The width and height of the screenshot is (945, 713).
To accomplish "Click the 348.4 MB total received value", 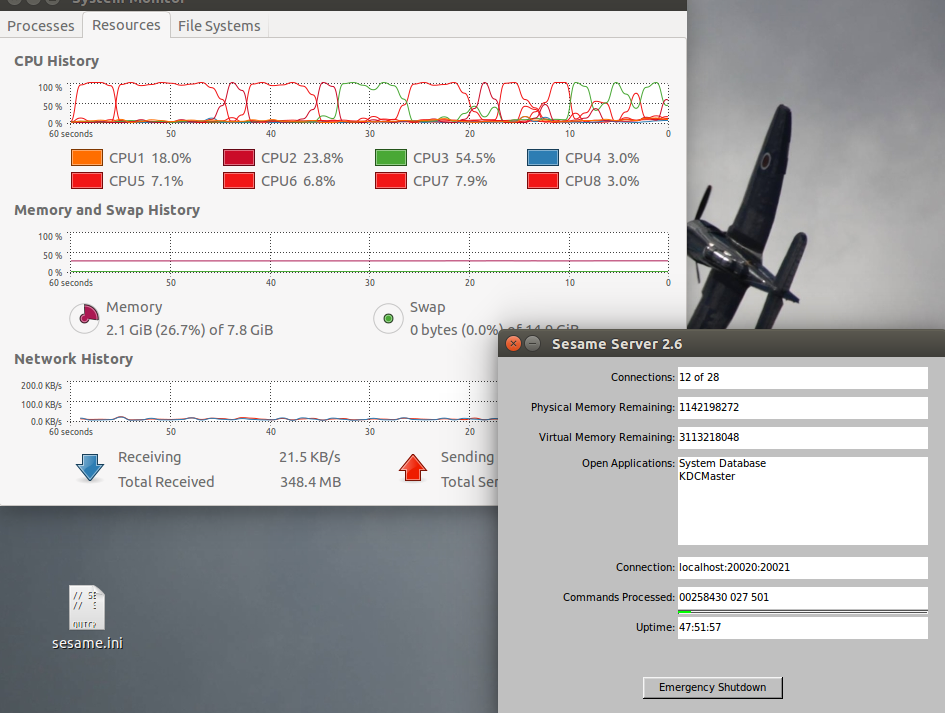I will click(x=310, y=482).
